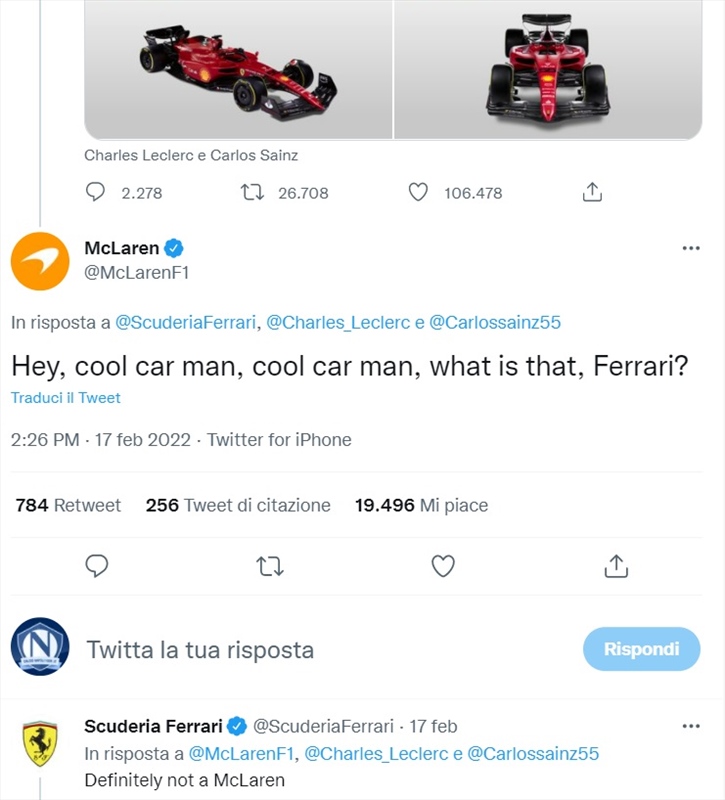Like the McLaren tweet with the heart icon
Image resolution: width=725 pixels, height=800 pixels.
point(443,566)
